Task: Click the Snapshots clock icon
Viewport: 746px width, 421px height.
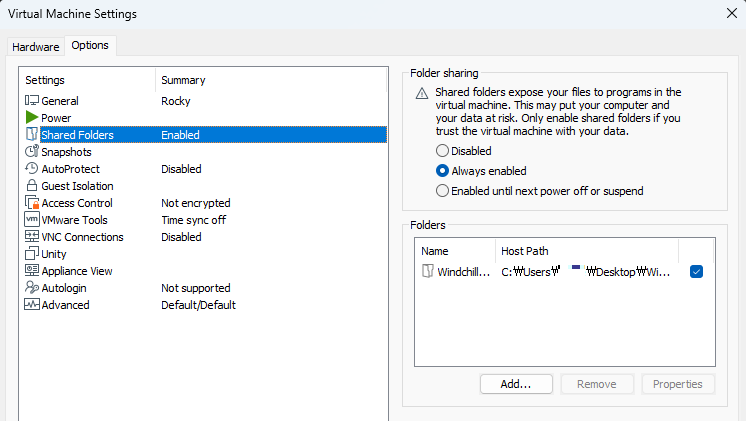Action: [x=32, y=151]
